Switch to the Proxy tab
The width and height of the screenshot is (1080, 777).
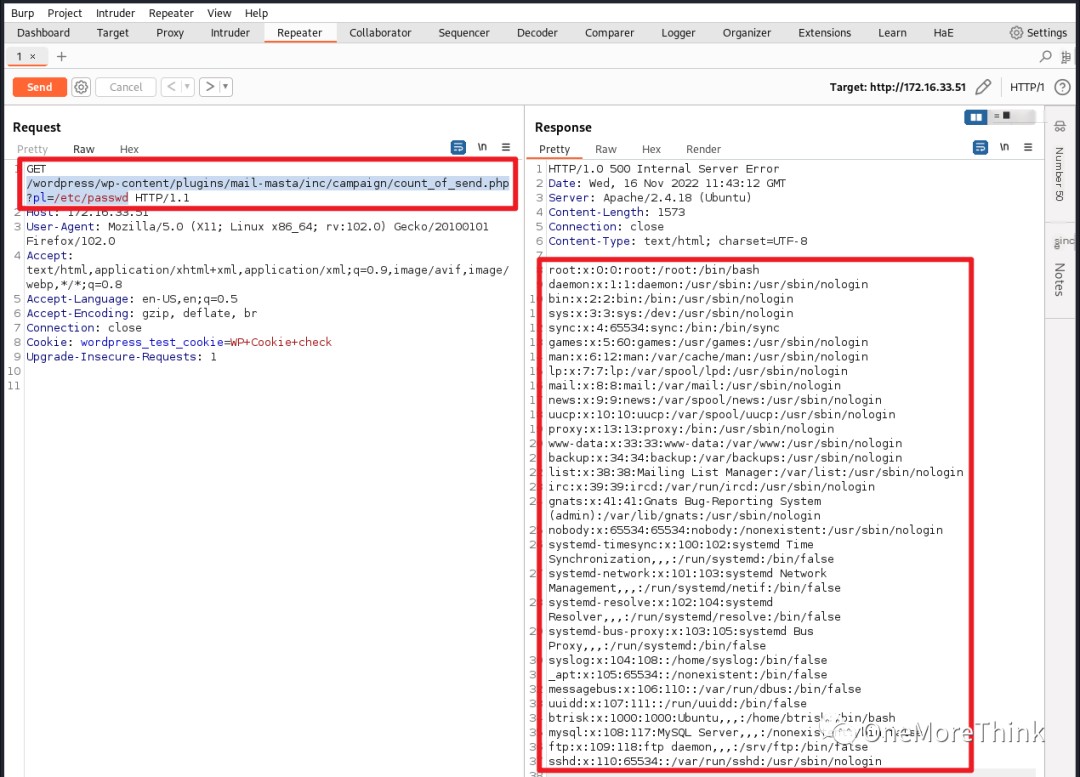pyautogui.click(x=169, y=32)
